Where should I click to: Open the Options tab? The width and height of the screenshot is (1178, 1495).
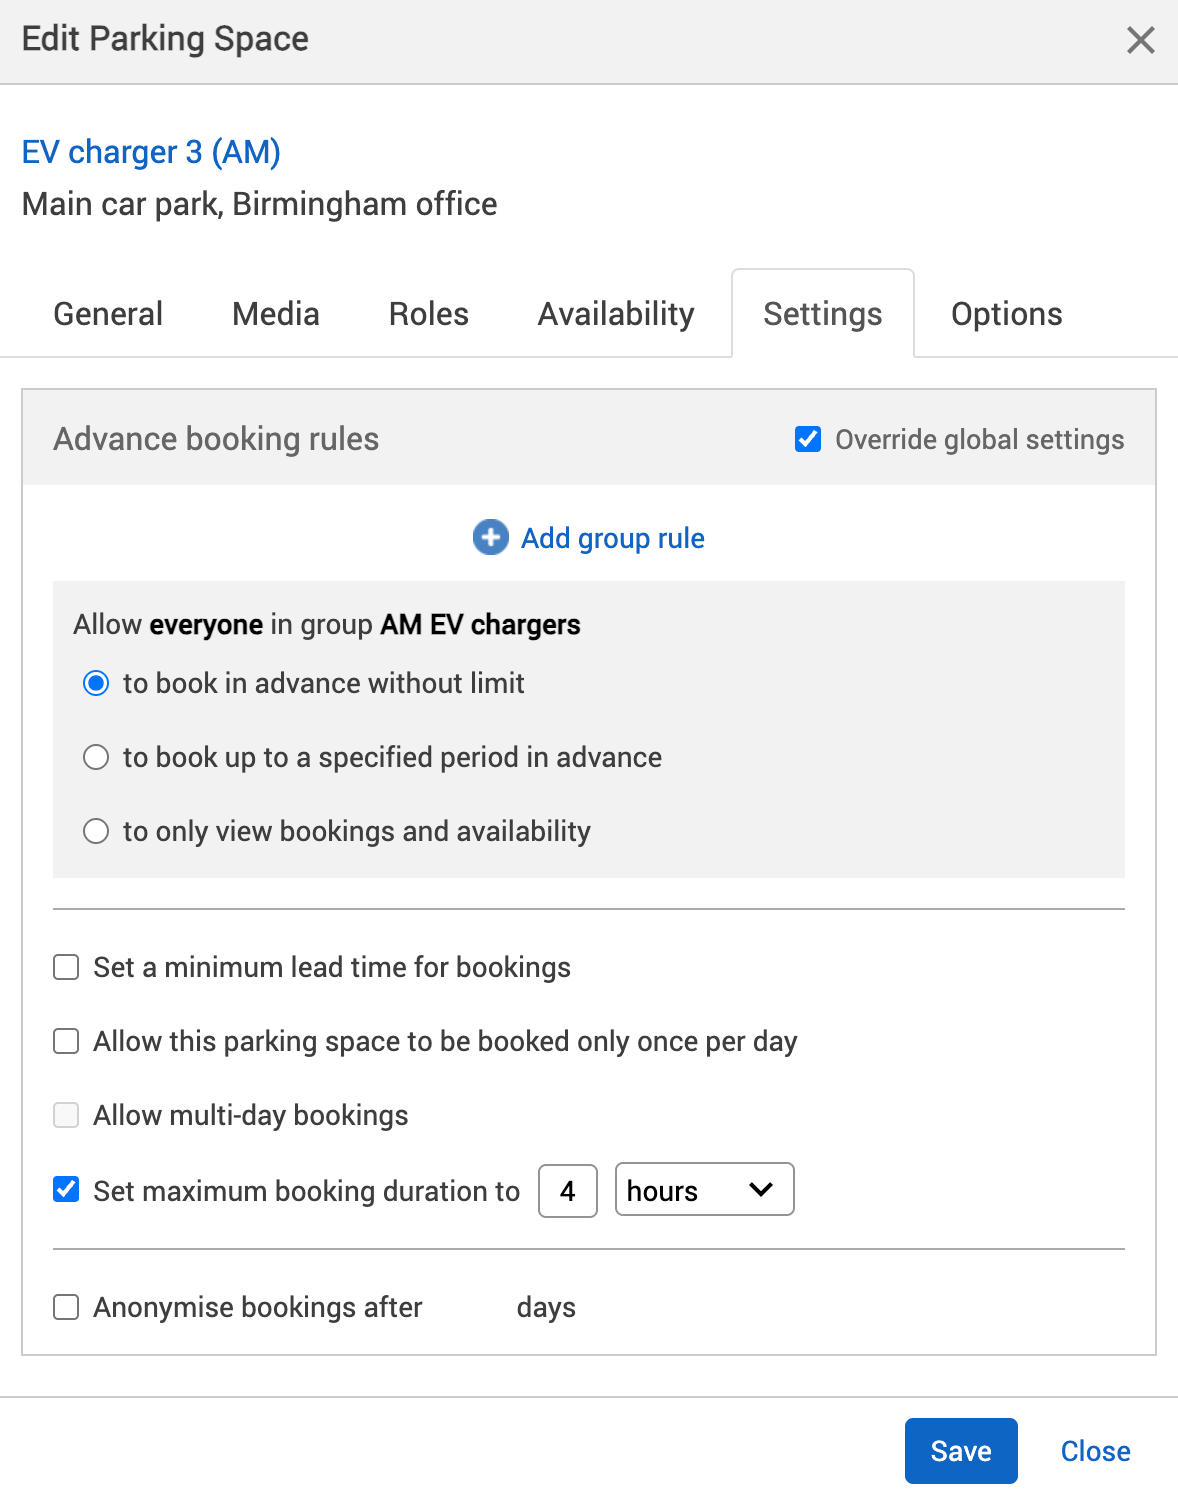click(1006, 314)
